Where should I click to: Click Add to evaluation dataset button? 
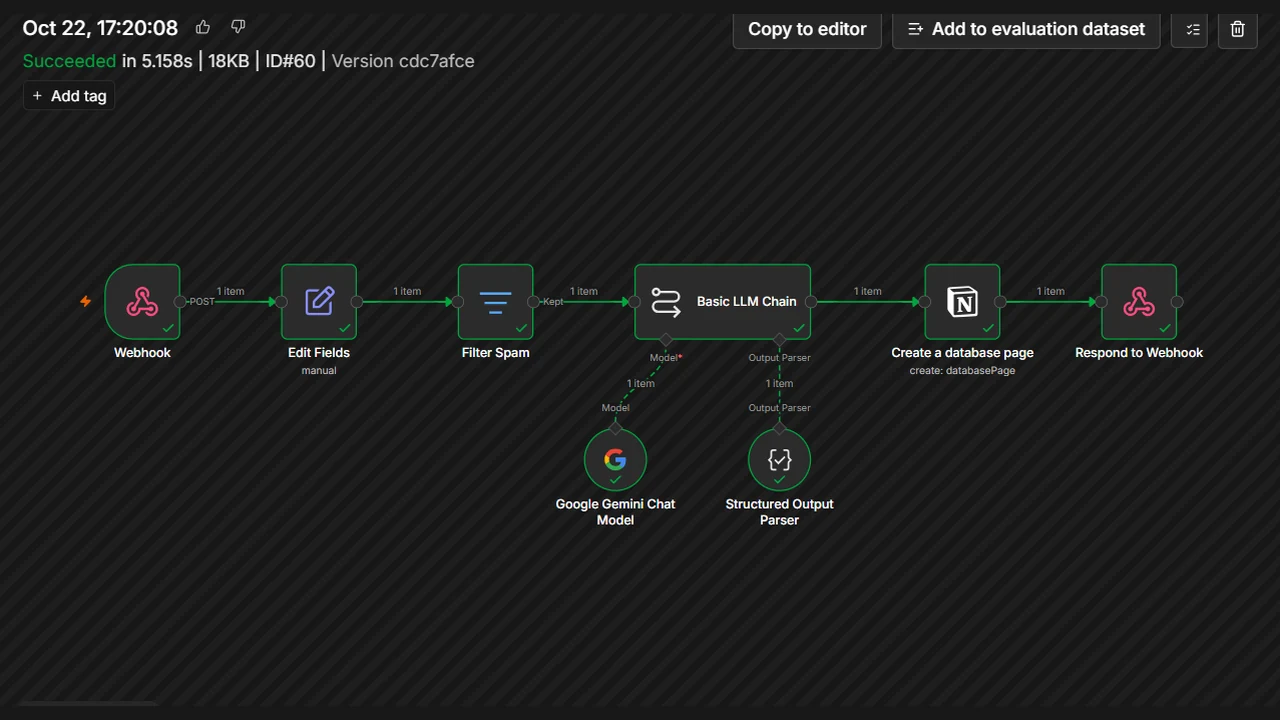[1026, 29]
